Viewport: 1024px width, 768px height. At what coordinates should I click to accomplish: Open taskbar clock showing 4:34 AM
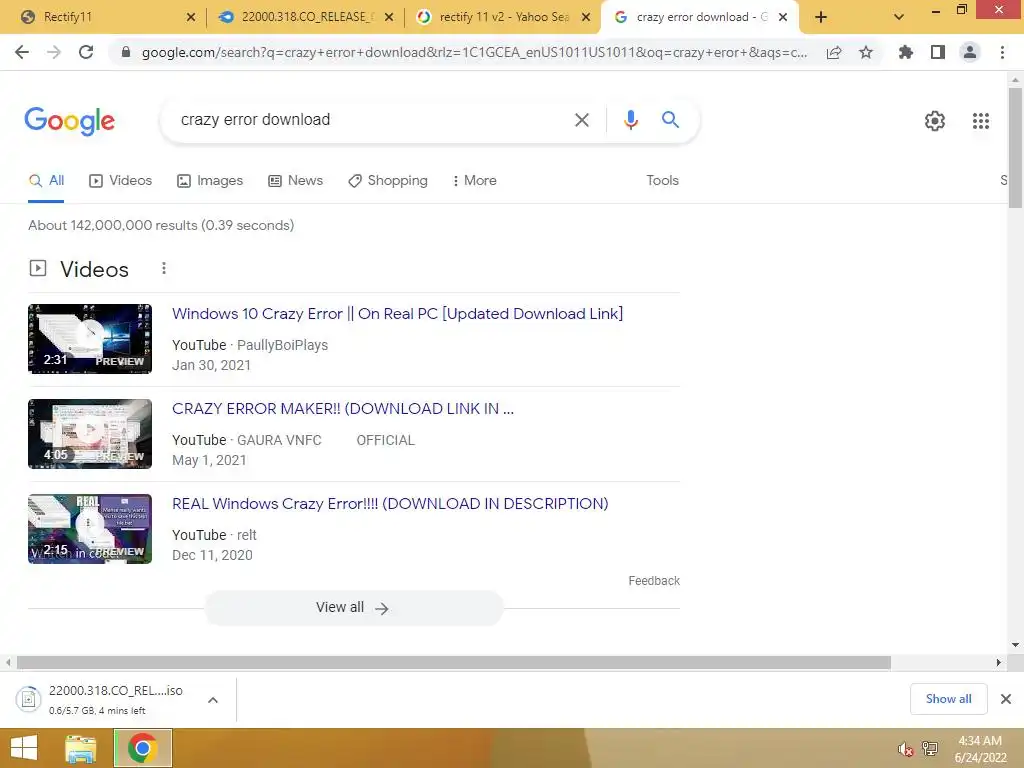coord(980,749)
